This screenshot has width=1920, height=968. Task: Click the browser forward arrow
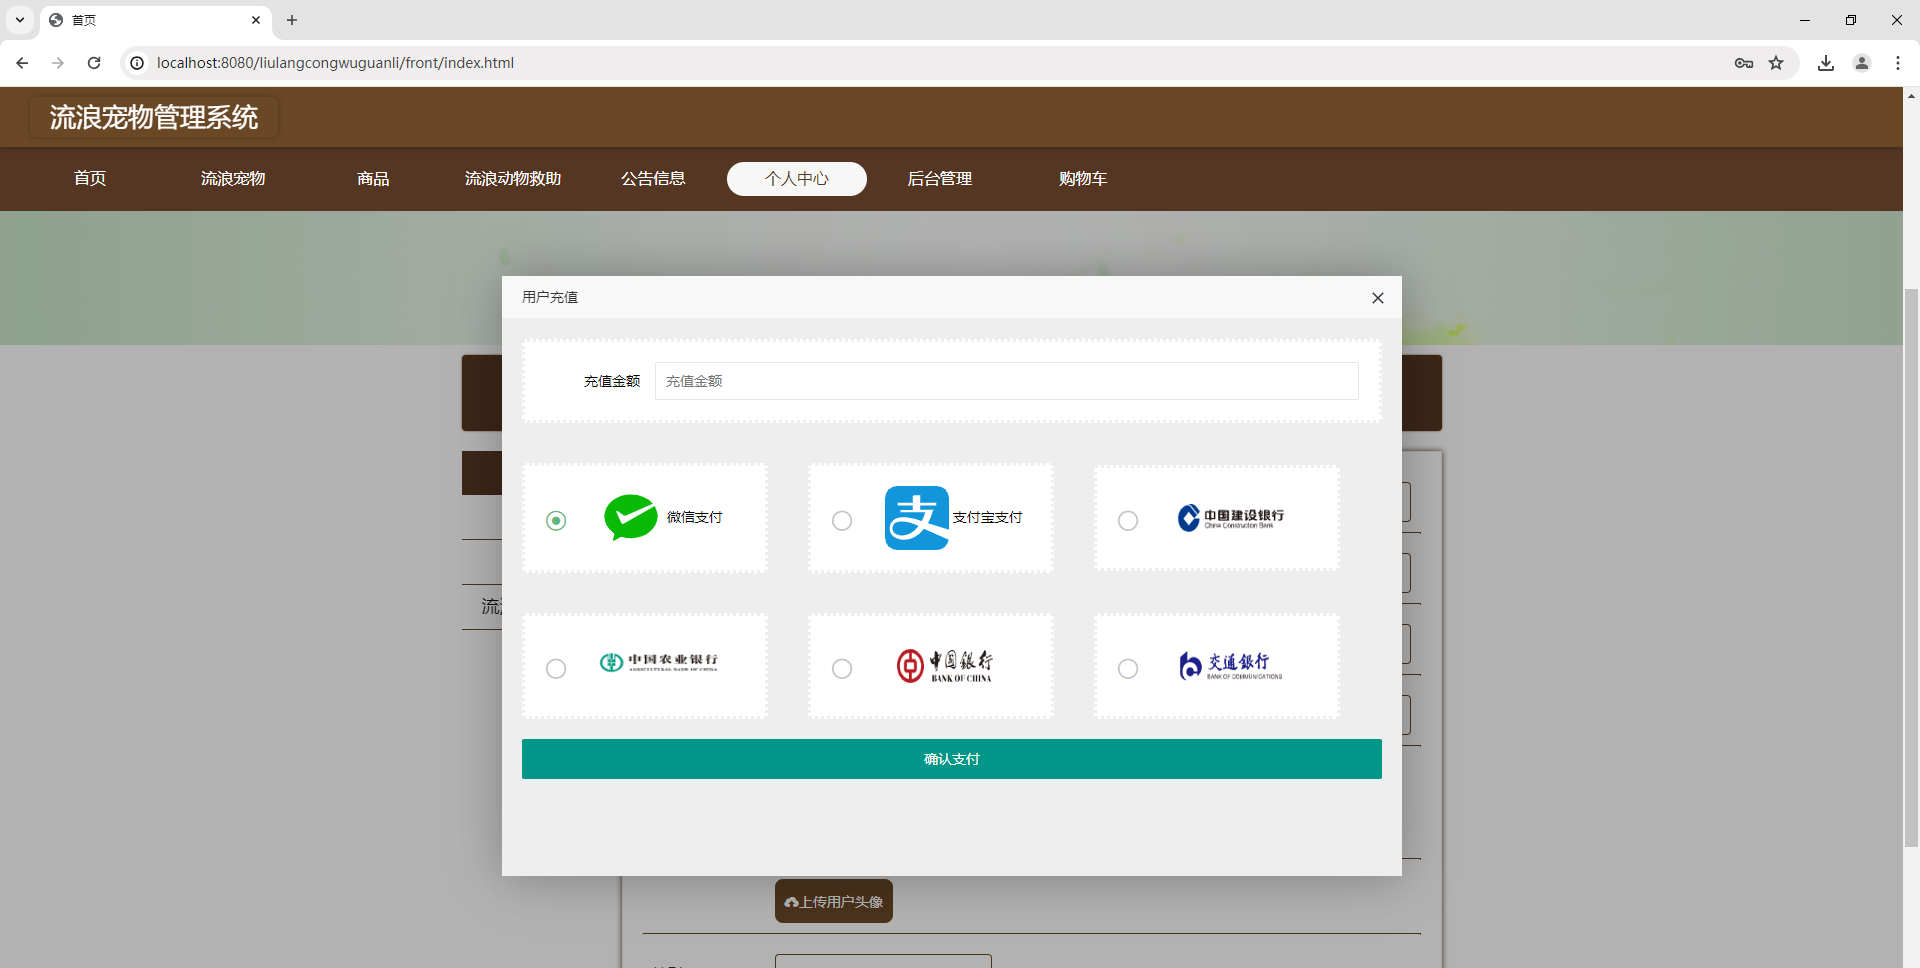coord(58,63)
